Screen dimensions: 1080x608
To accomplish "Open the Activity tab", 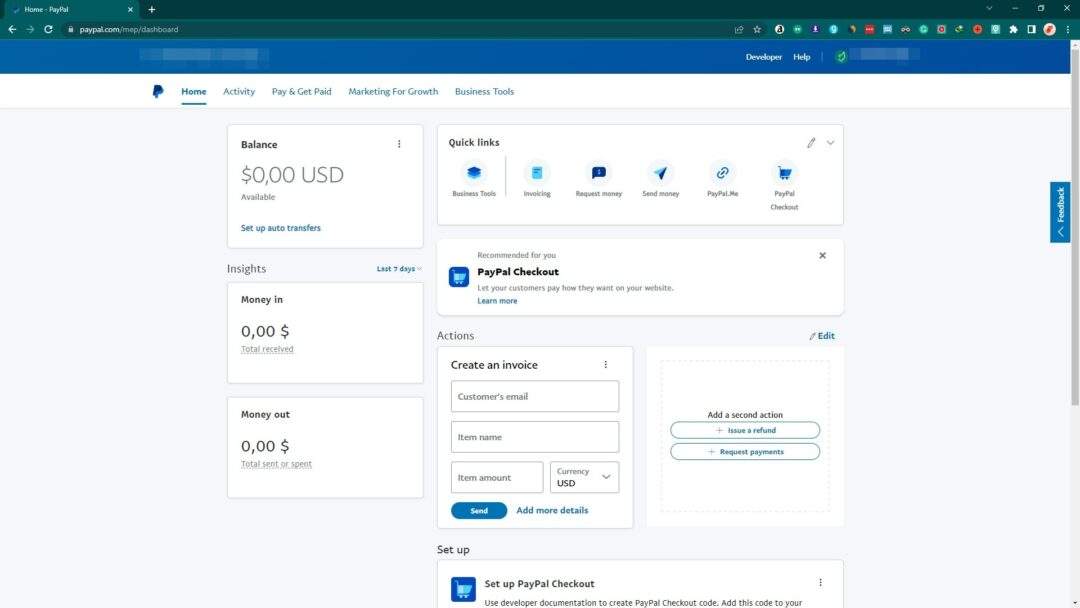I will tap(239, 92).
